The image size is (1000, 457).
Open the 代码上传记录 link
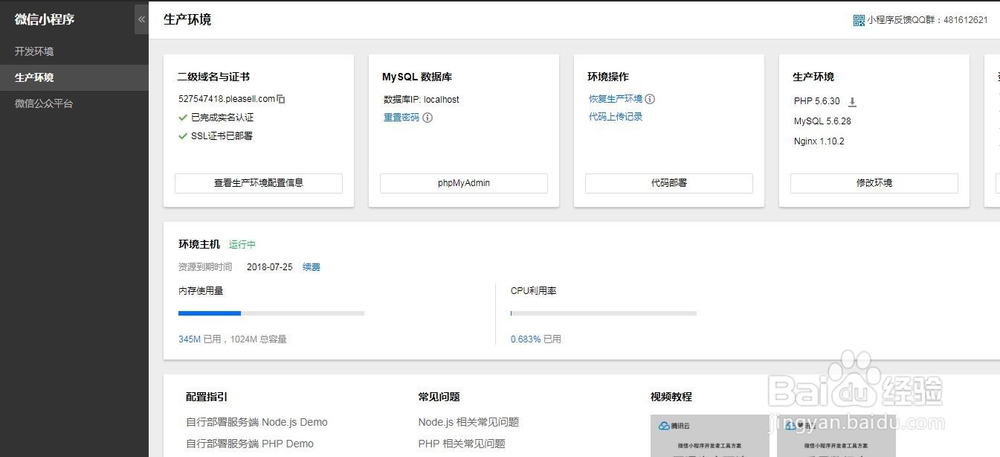[615, 117]
